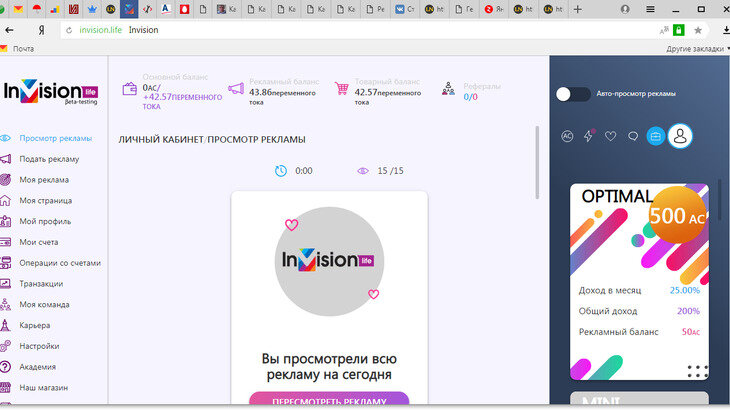Click the megaphone icon of ad balance
This screenshot has width=730, height=410.
tap(236, 88)
